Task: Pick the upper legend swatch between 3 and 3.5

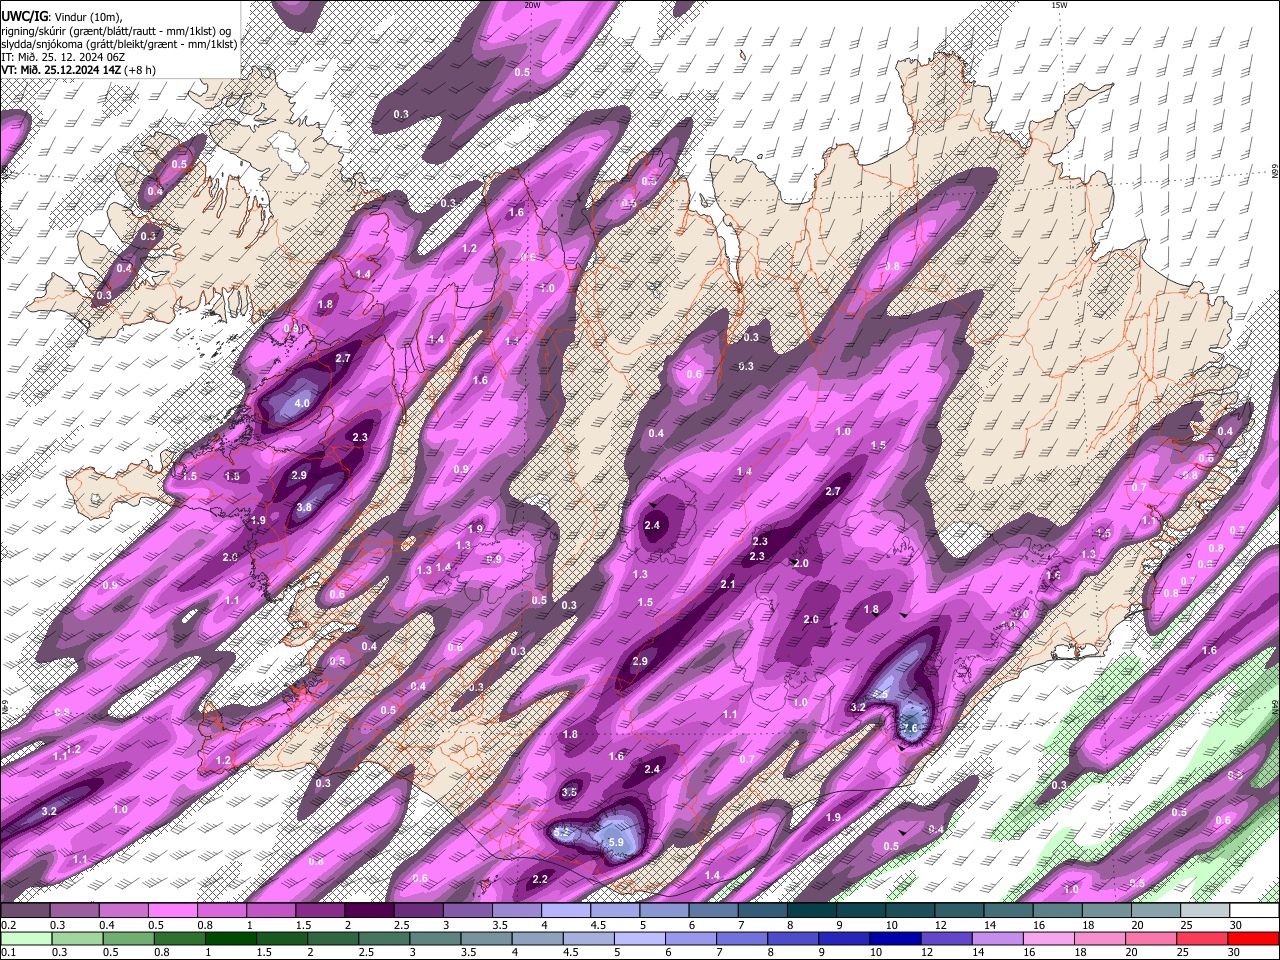Action: 468,910
